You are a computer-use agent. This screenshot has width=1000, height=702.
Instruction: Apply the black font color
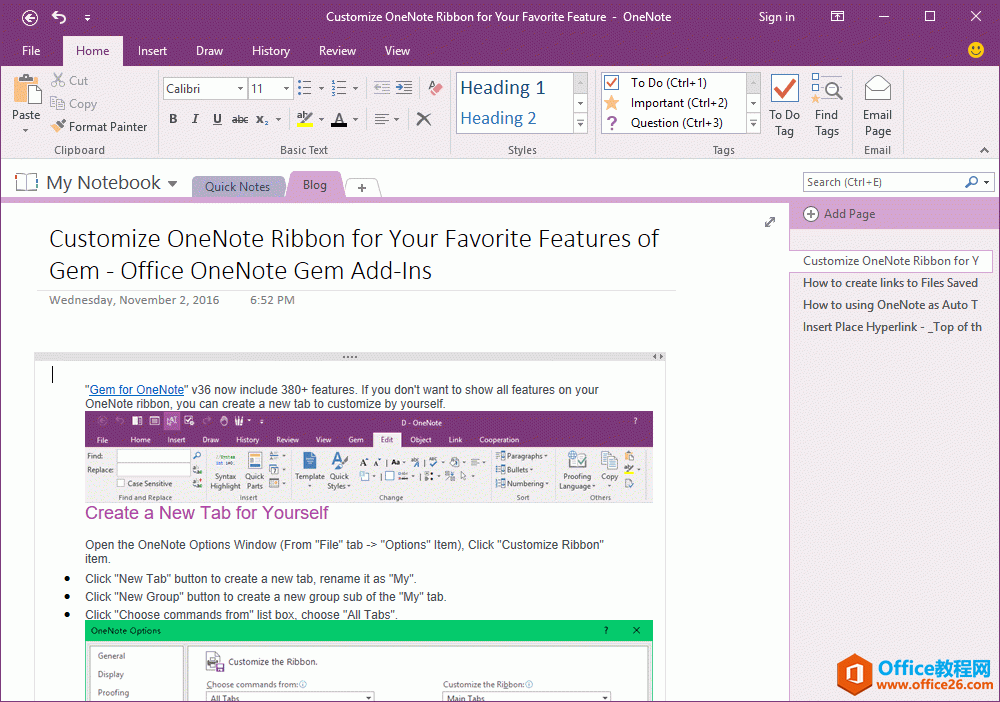click(x=339, y=119)
